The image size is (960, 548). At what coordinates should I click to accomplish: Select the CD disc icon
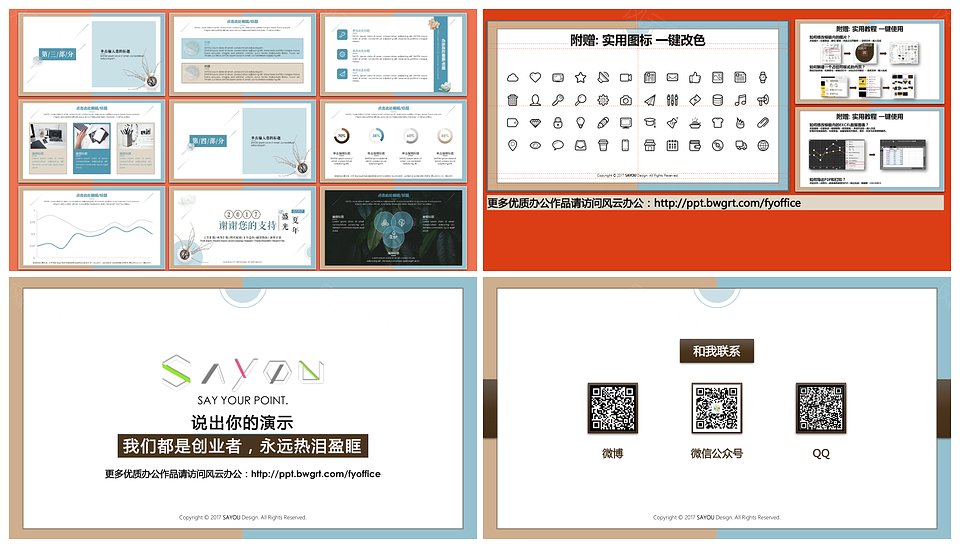tap(718, 145)
